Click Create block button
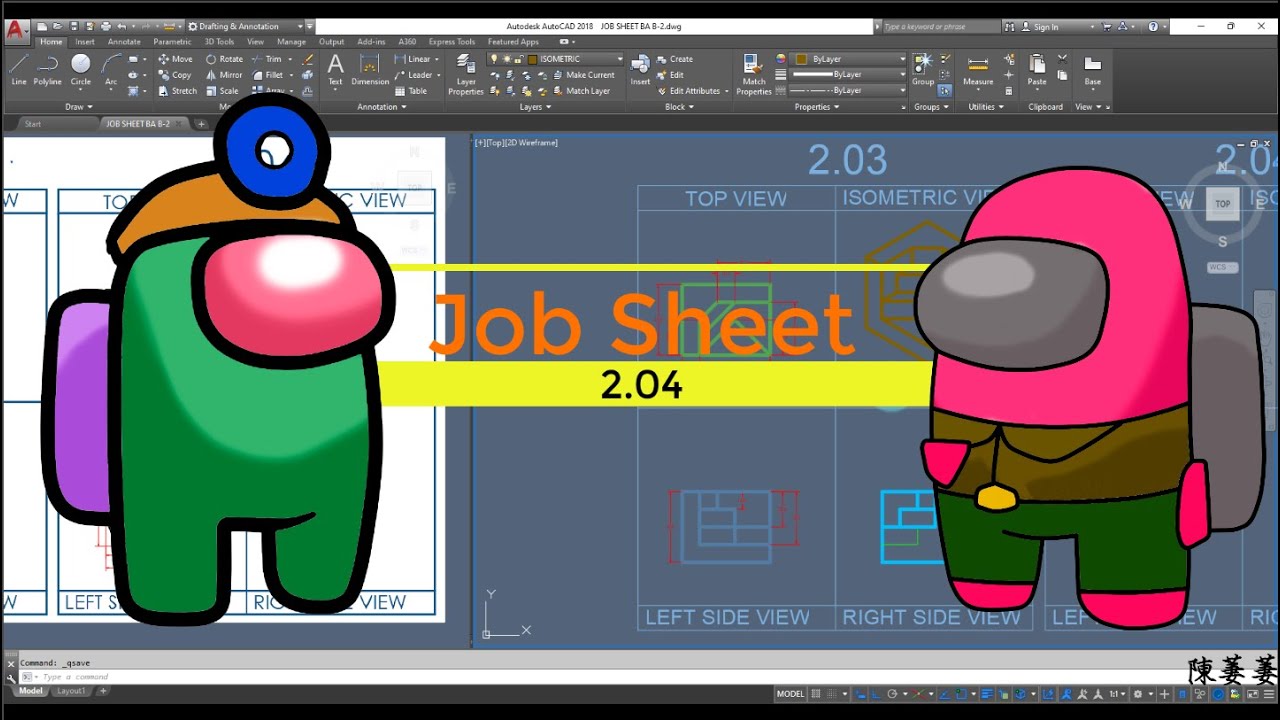This screenshot has width=1280, height=720. click(x=675, y=59)
